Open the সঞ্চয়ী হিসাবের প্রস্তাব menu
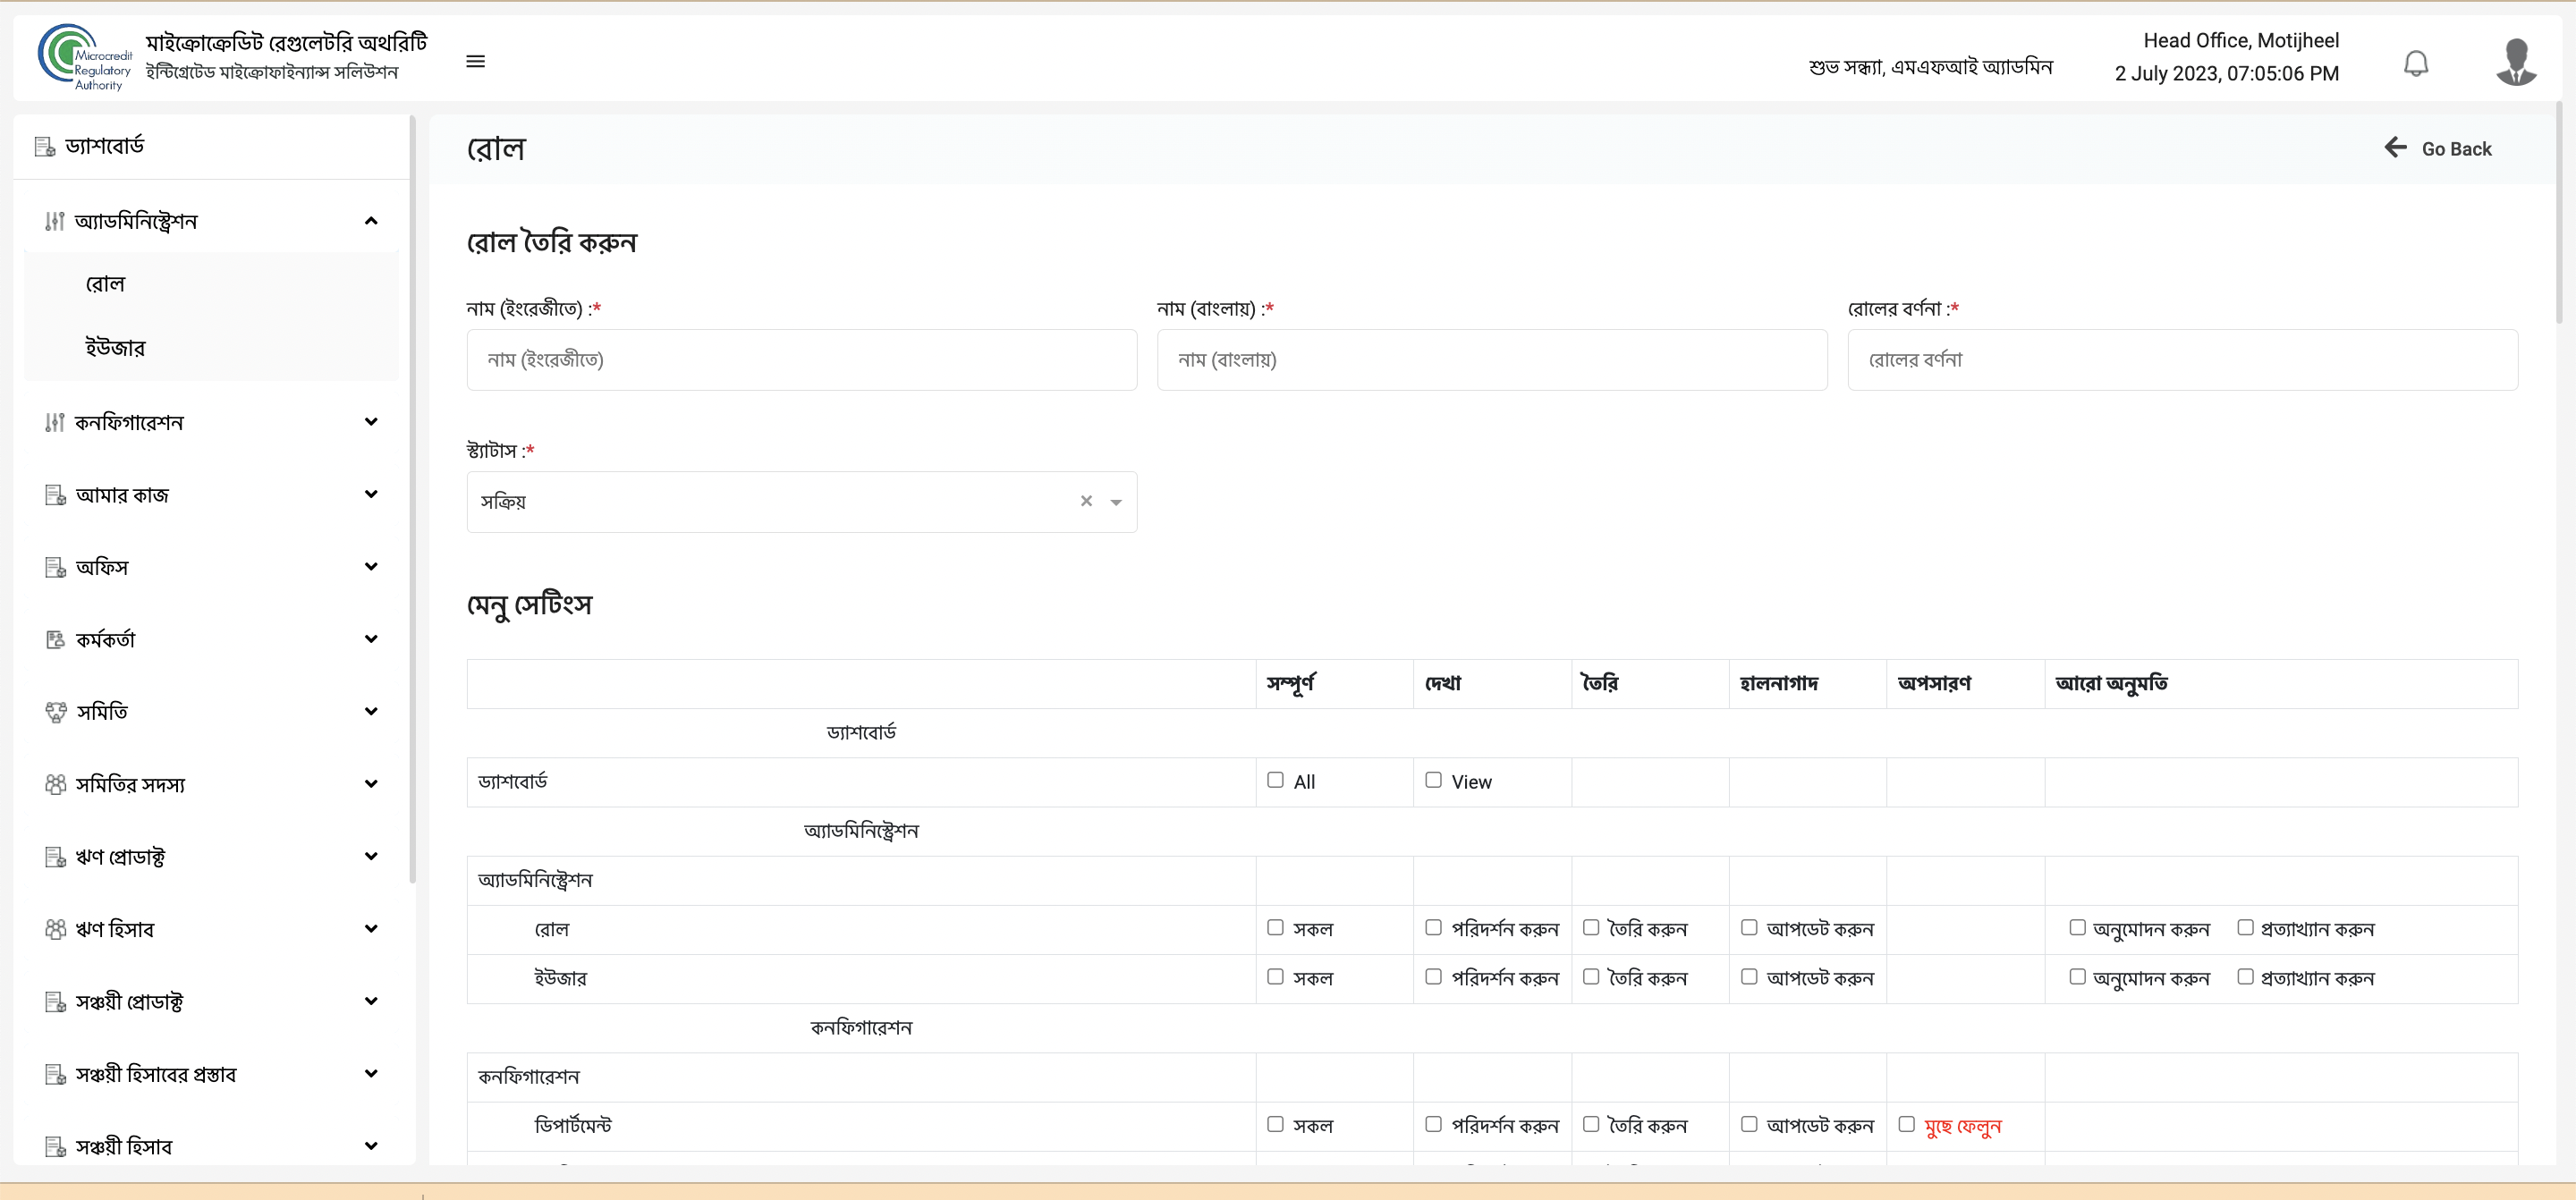The width and height of the screenshot is (2576, 1200). 211,1074
